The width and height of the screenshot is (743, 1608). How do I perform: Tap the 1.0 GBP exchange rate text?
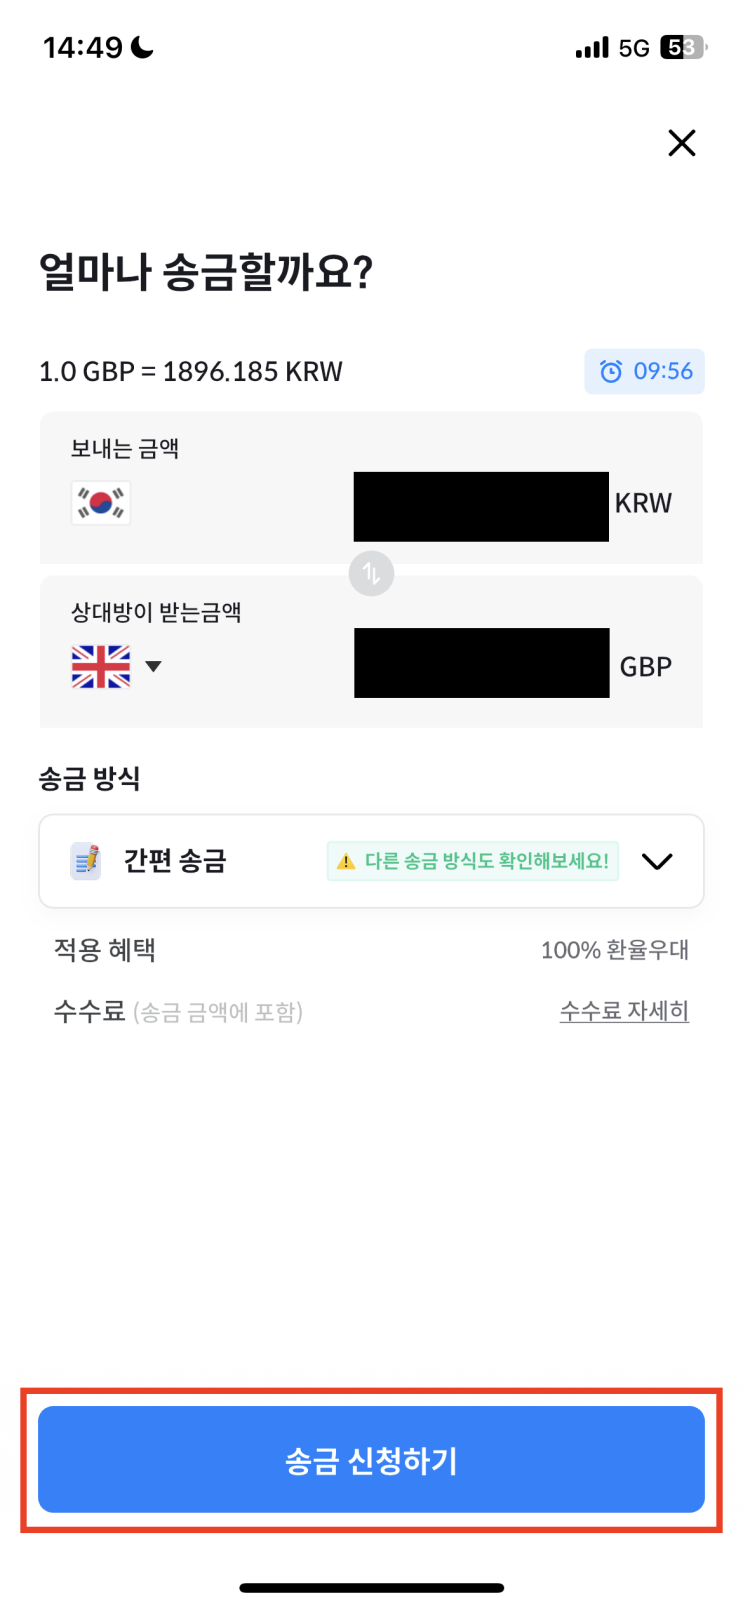(x=190, y=372)
